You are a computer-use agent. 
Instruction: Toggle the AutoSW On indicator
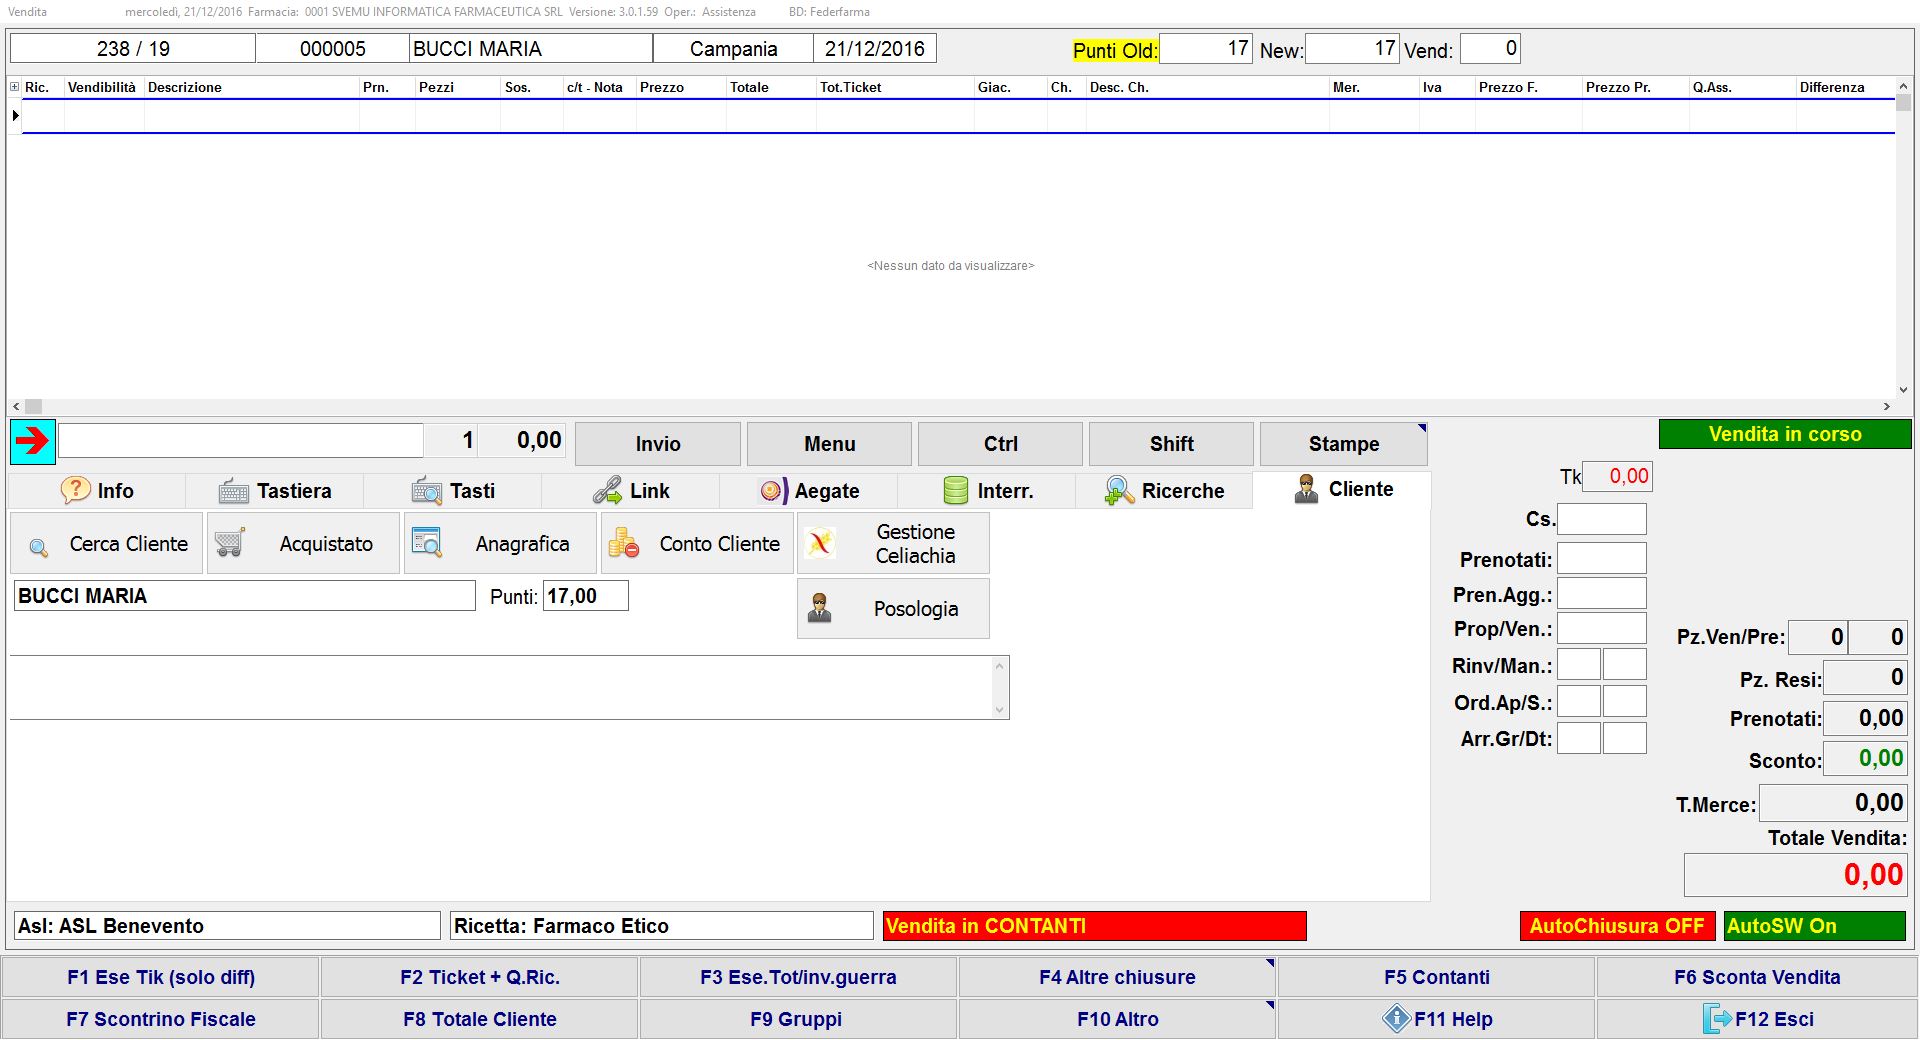[x=1814, y=926]
